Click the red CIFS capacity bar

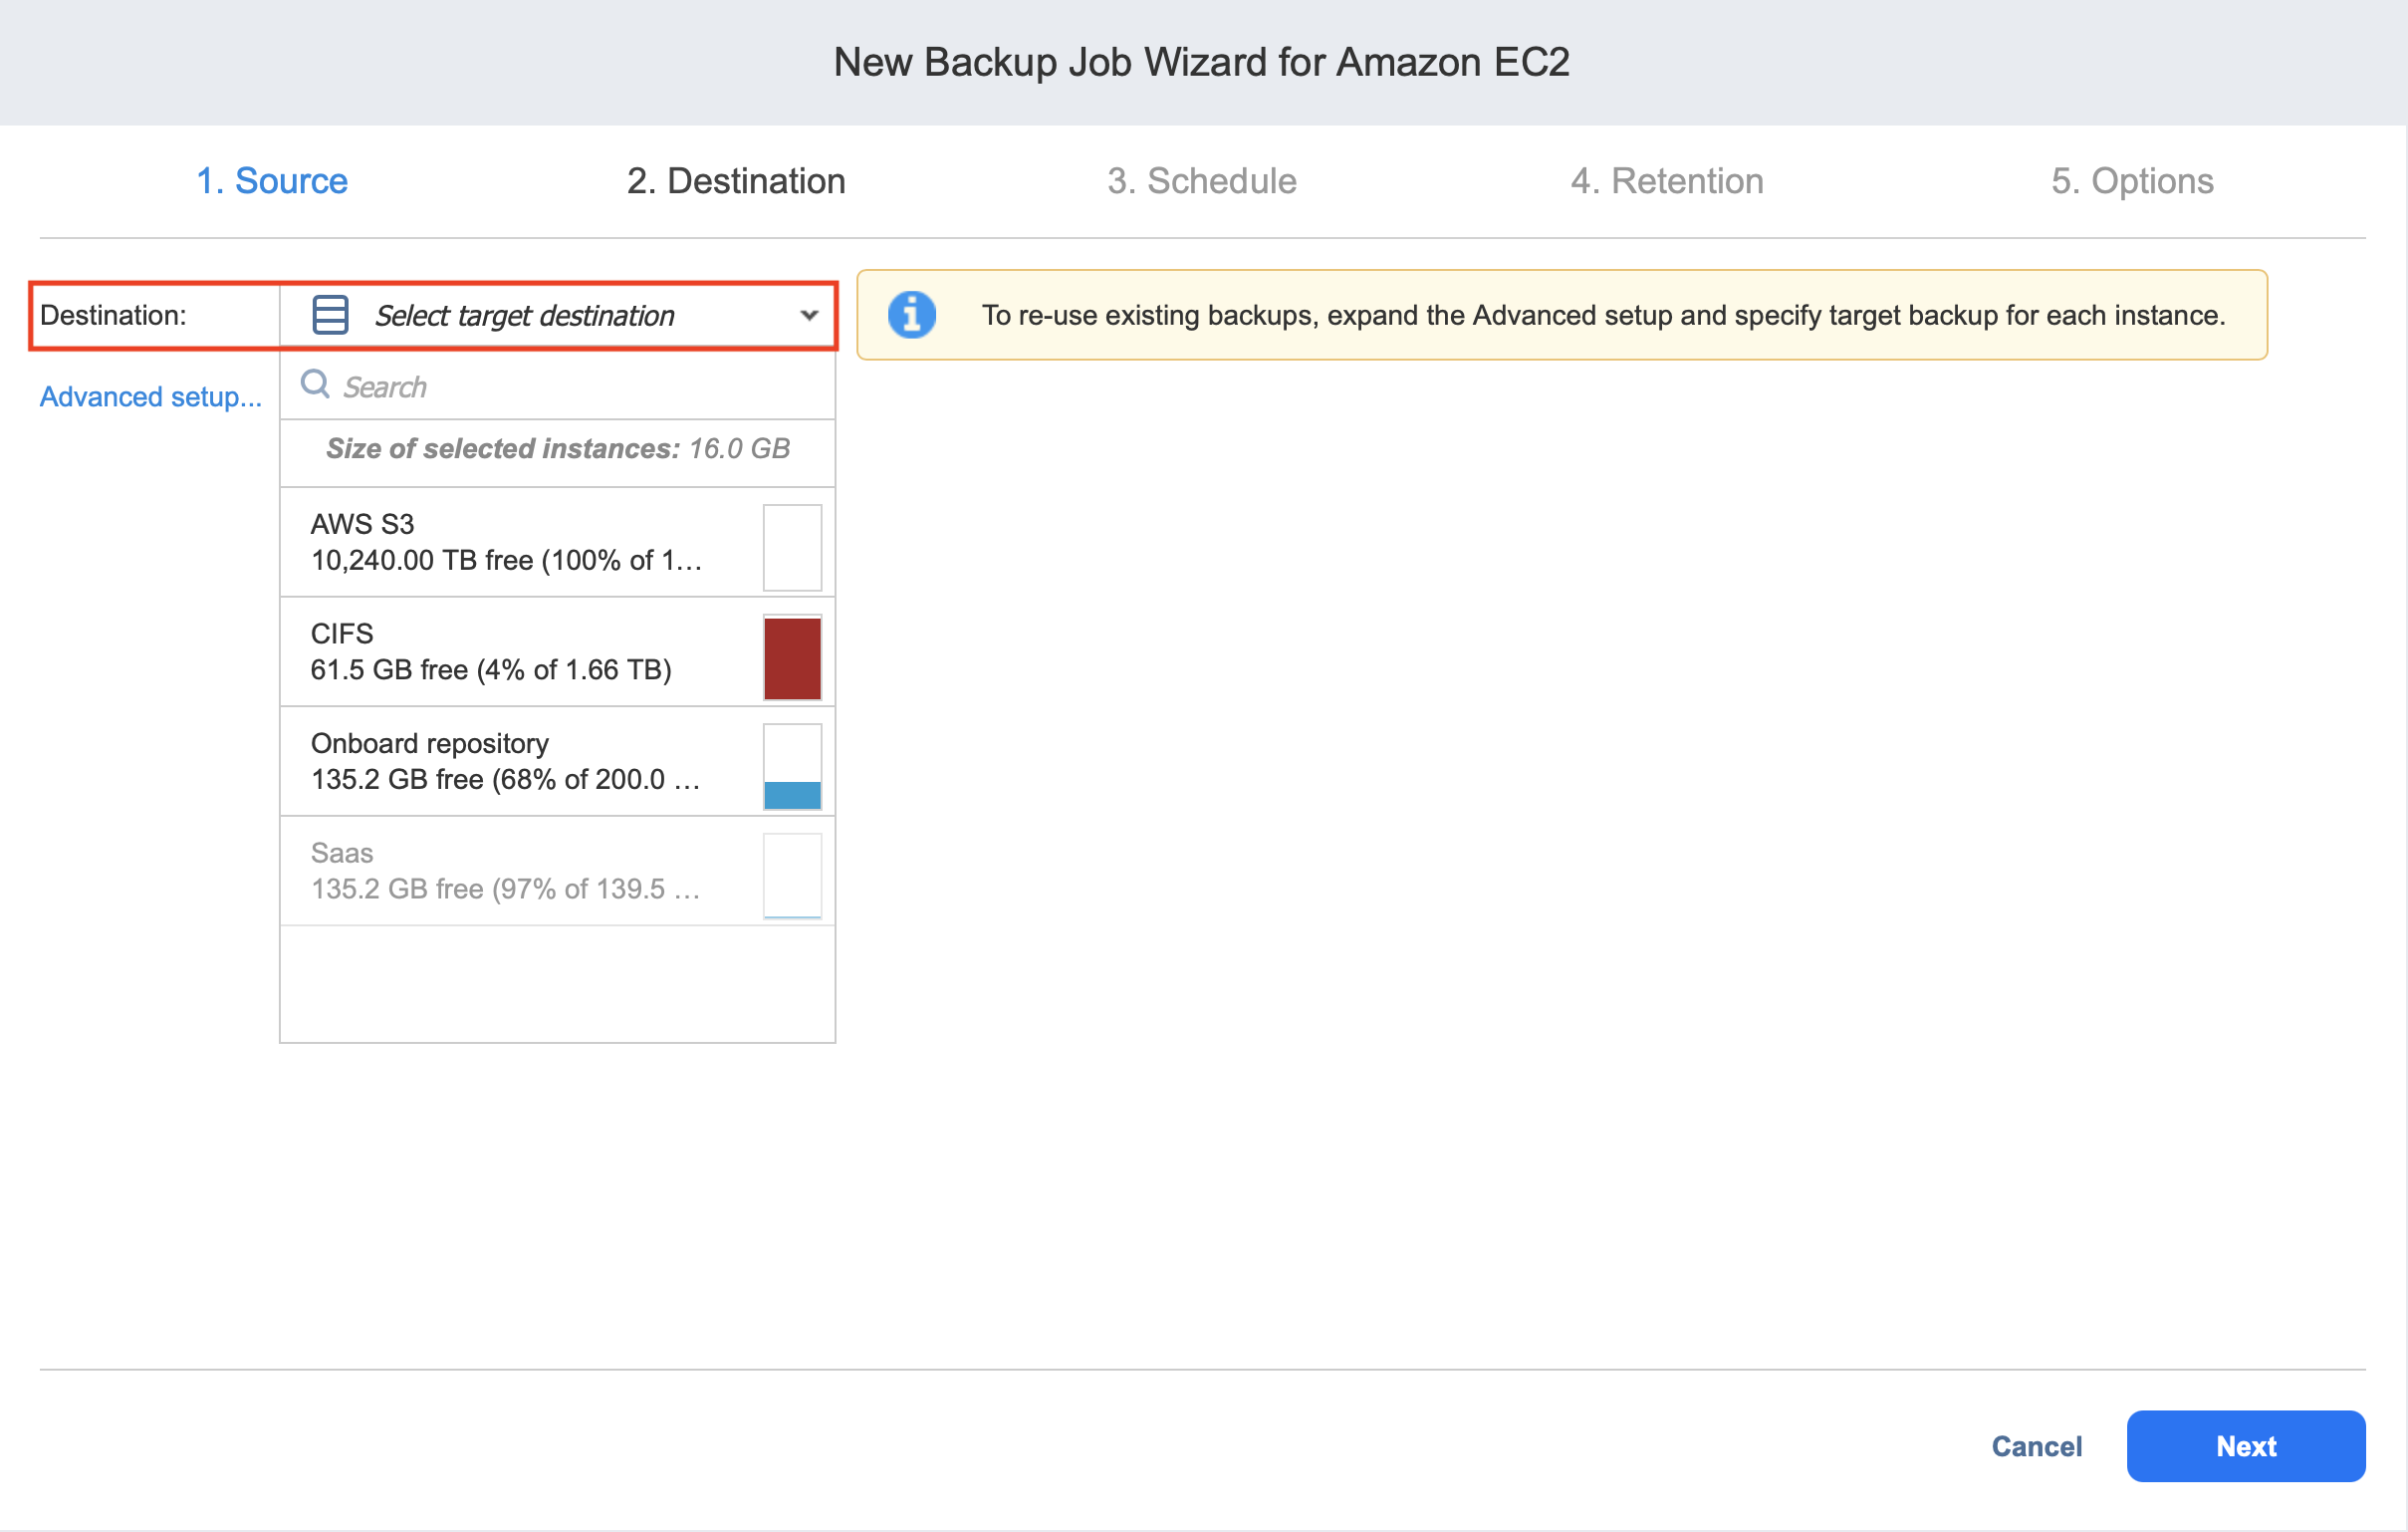tap(792, 657)
